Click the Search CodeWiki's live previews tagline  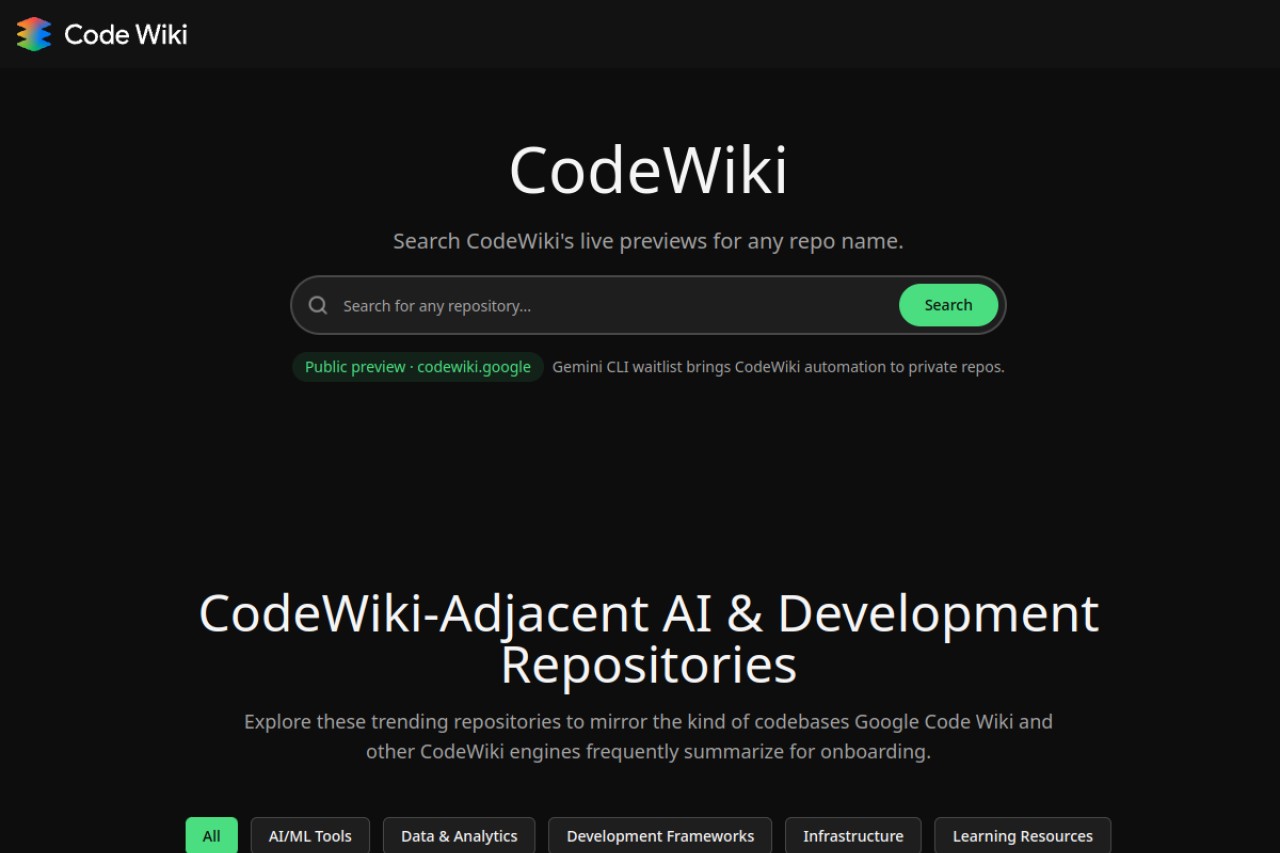click(648, 241)
